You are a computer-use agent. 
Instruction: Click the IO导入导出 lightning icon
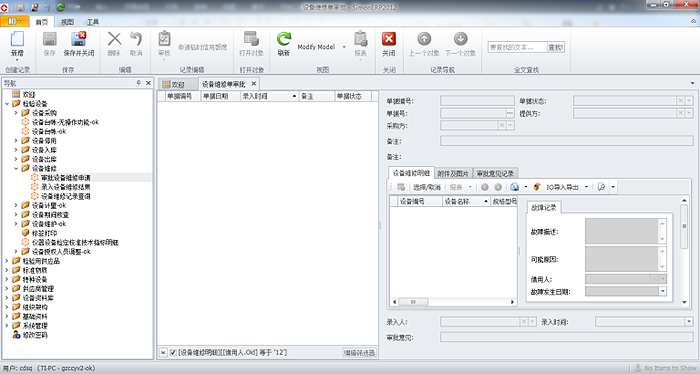537,187
